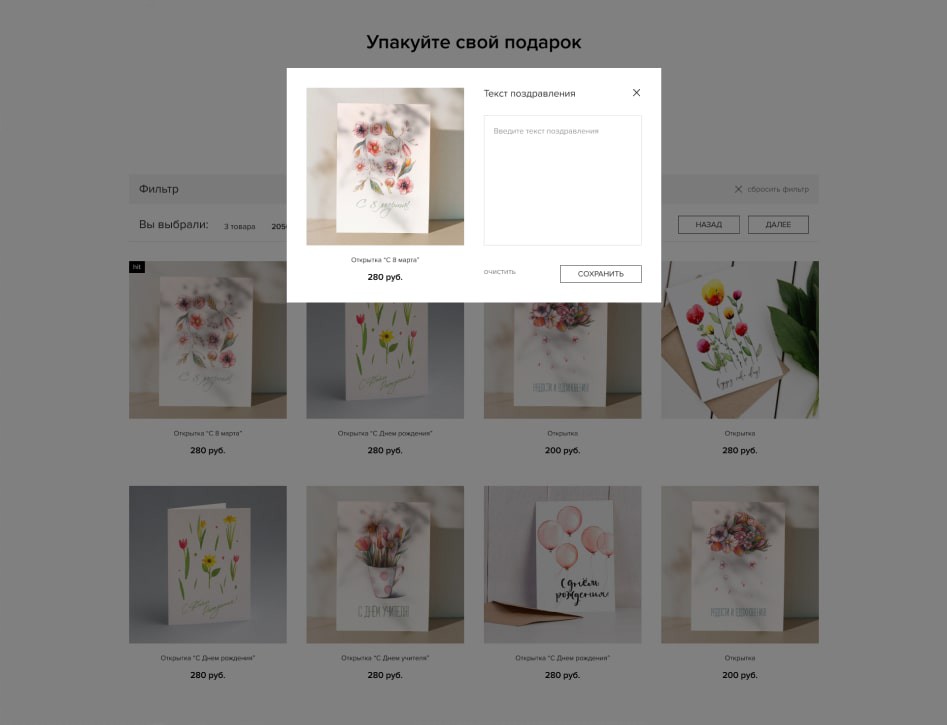
Task: Click the bottom-right bouquet card thumbnail
Action: [x=740, y=564]
